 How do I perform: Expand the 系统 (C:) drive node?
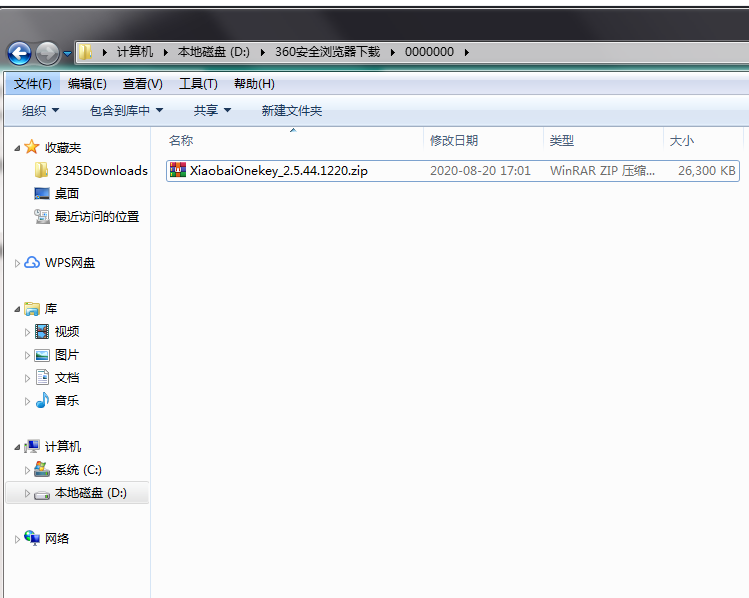(x=27, y=470)
